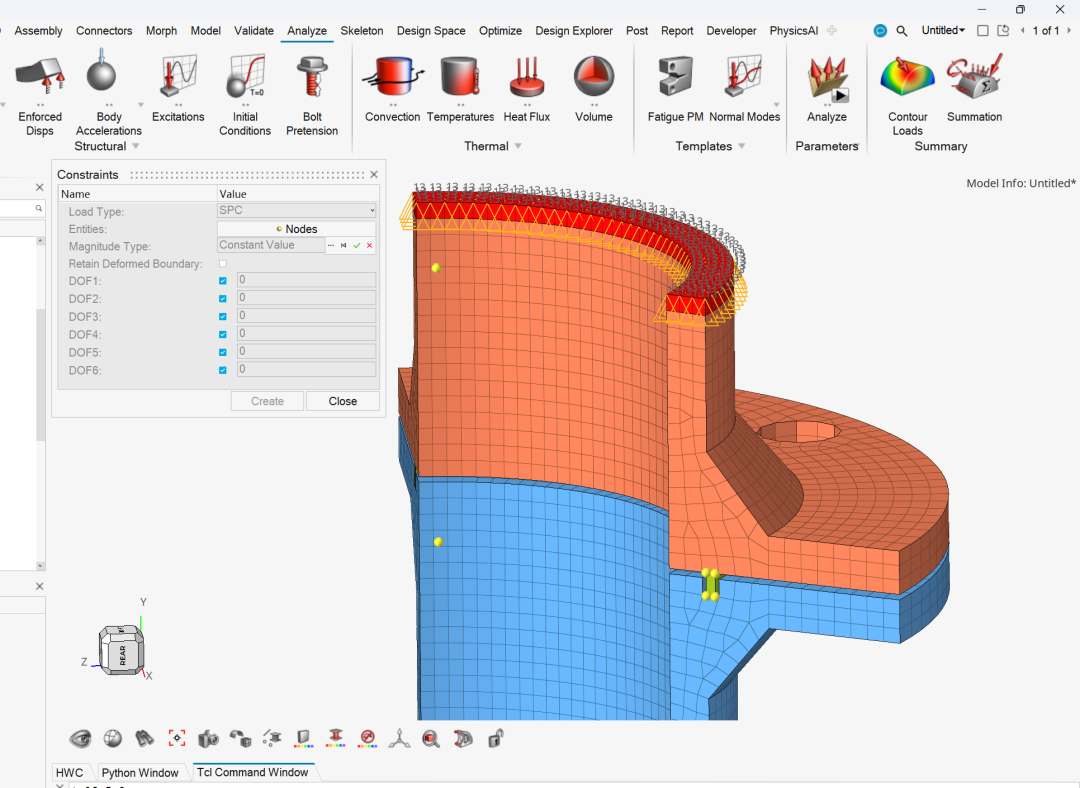Launch the Summation tool
Screen dimensions: 1080x788
tap(974, 78)
